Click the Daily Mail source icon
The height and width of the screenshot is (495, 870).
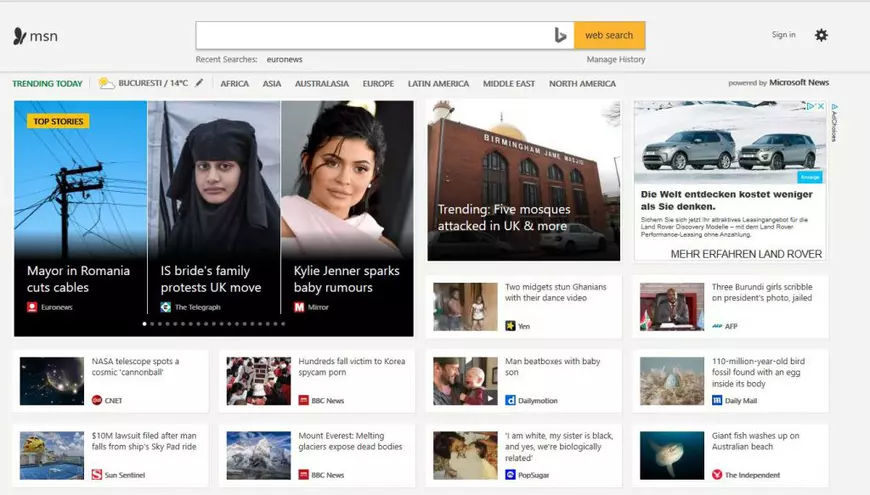coord(717,400)
